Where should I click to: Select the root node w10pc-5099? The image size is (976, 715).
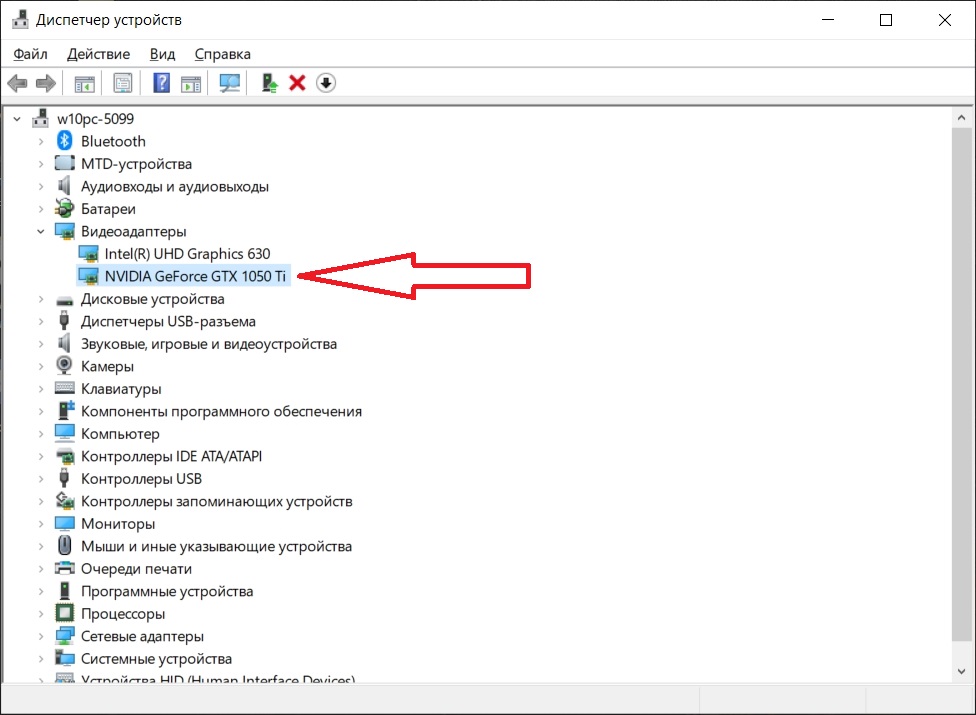[x=95, y=118]
